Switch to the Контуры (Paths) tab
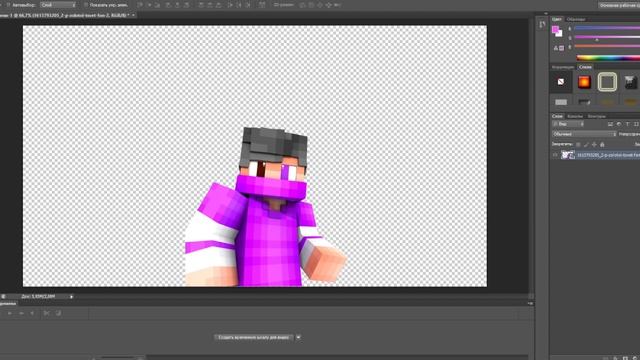This screenshot has width=640, height=360. [x=597, y=116]
